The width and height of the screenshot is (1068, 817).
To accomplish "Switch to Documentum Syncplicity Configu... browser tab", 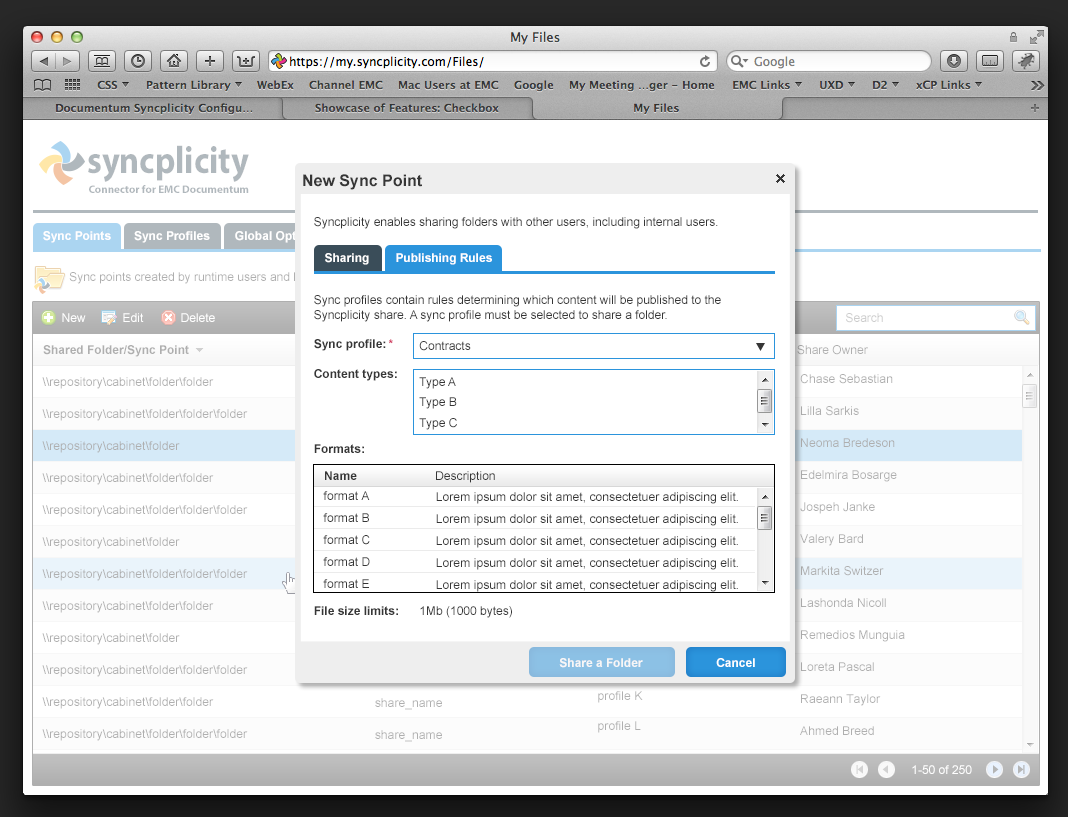I will [154, 108].
